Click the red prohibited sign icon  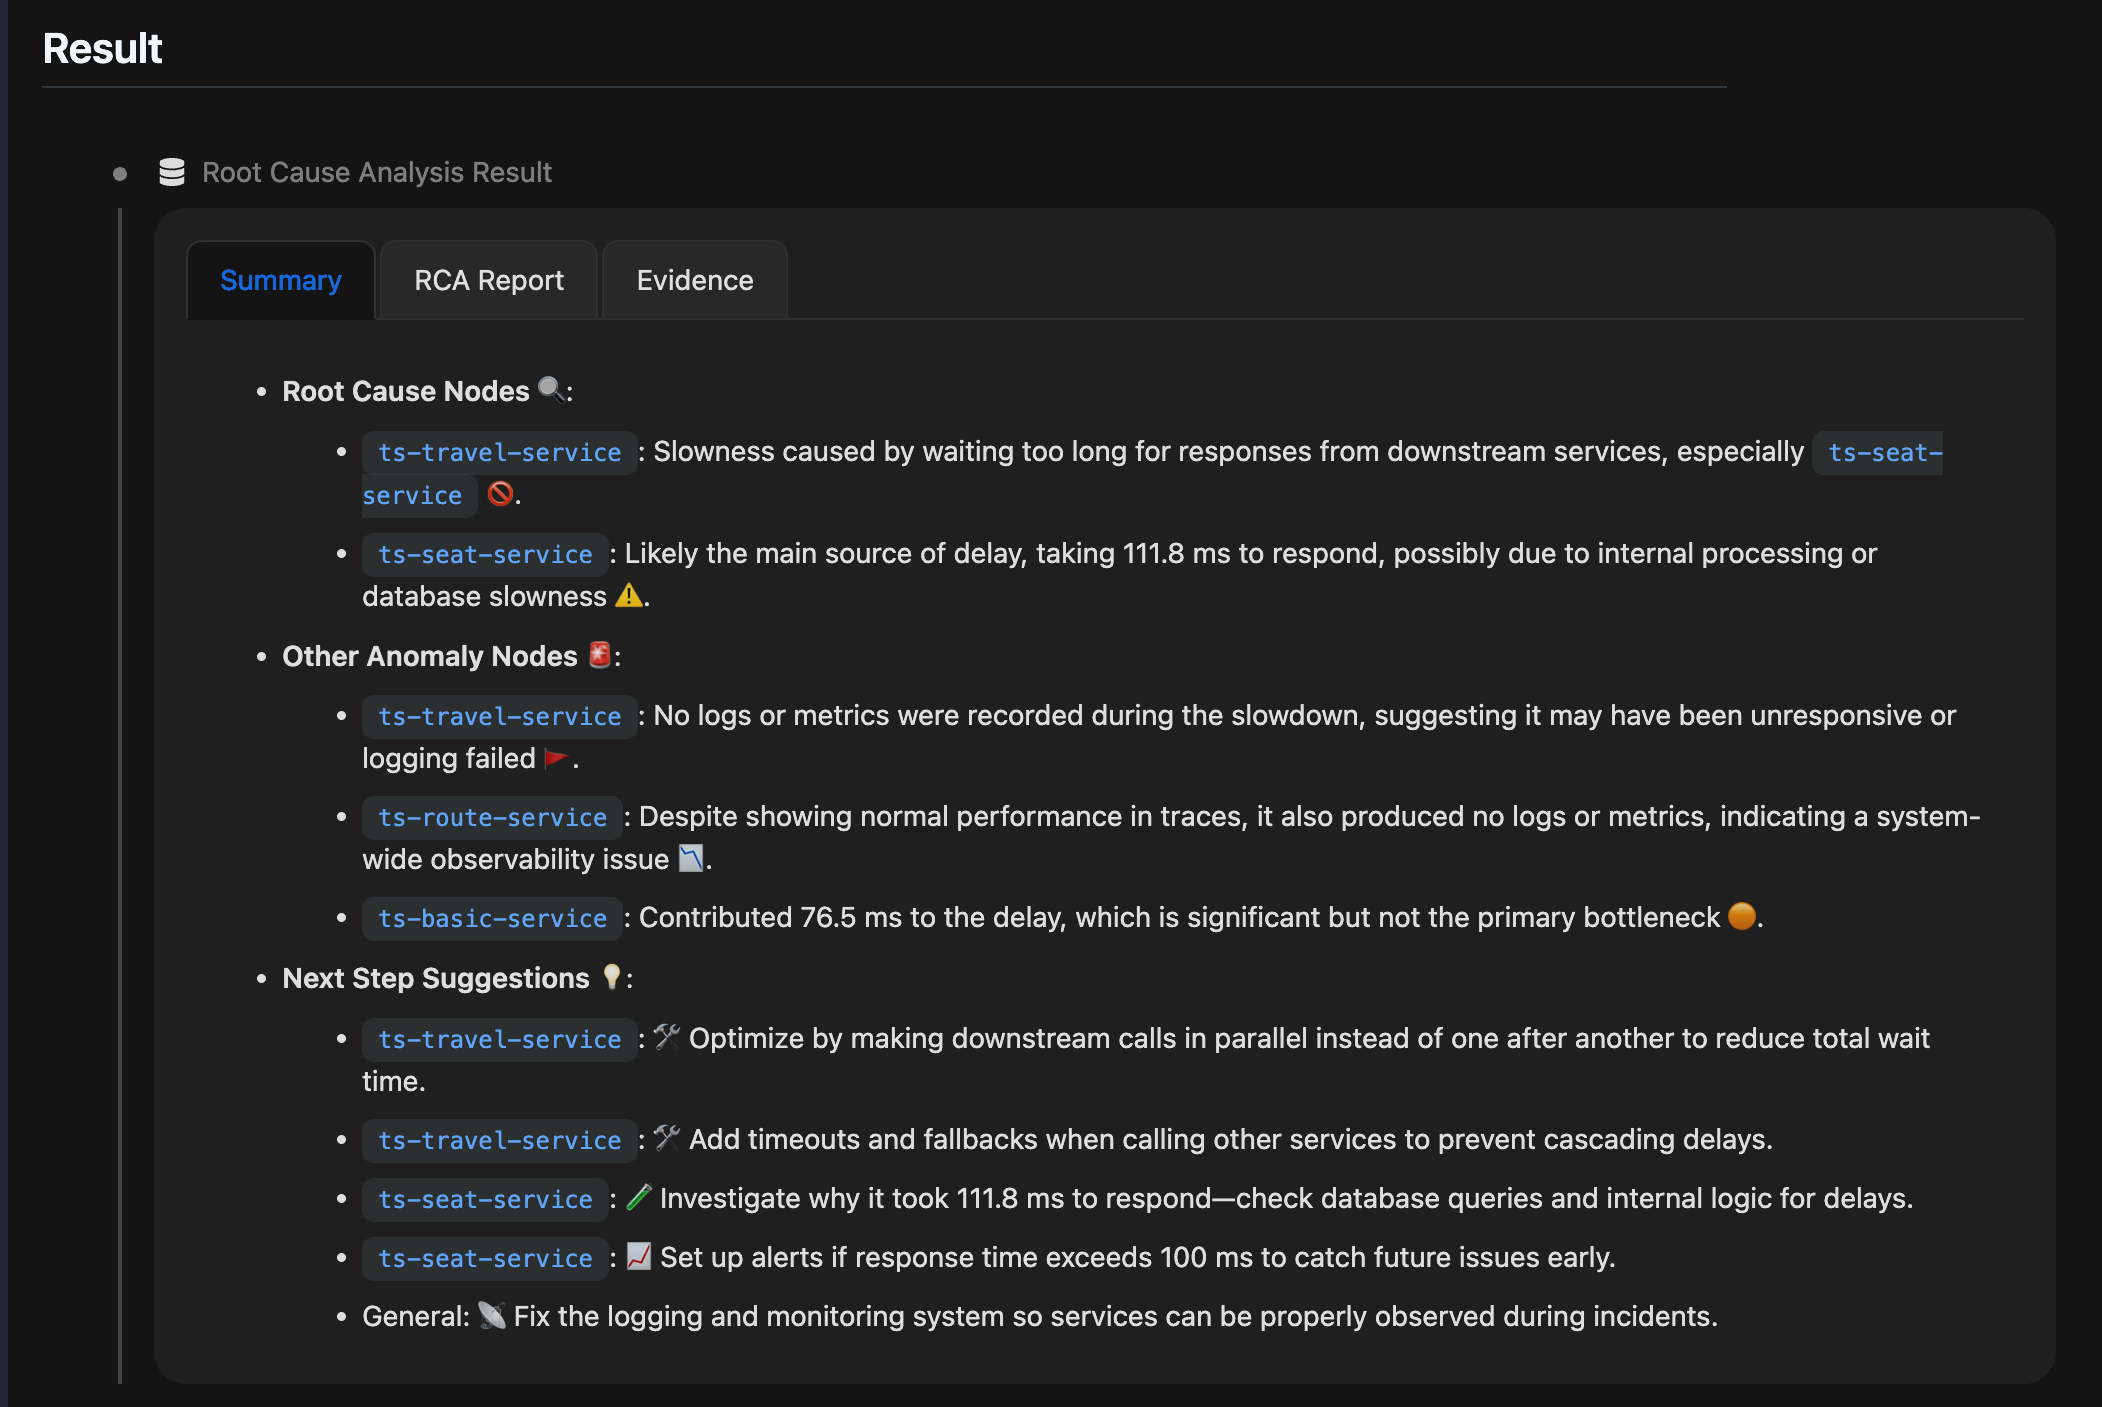pos(500,494)
